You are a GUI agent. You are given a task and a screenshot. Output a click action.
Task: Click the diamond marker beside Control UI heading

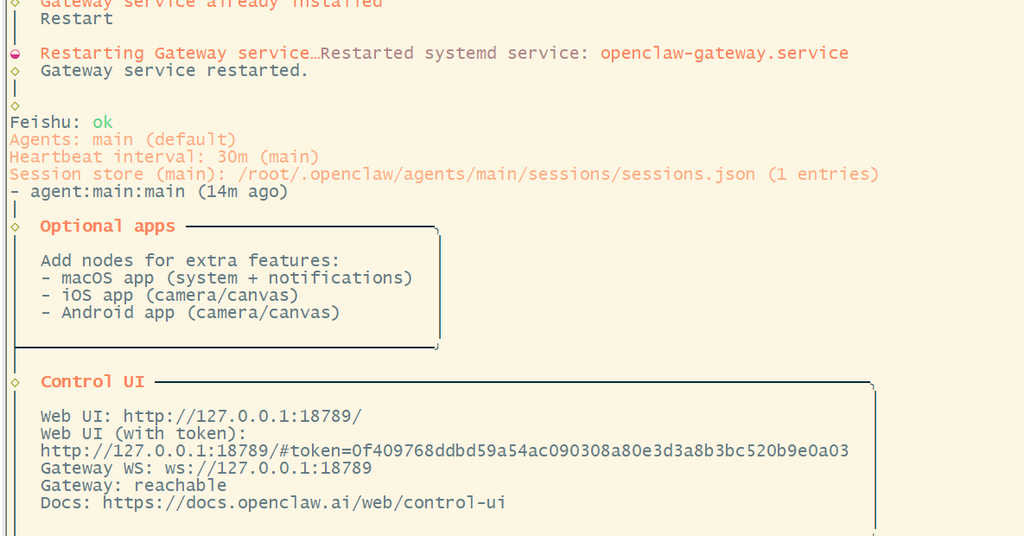(15, 382)
